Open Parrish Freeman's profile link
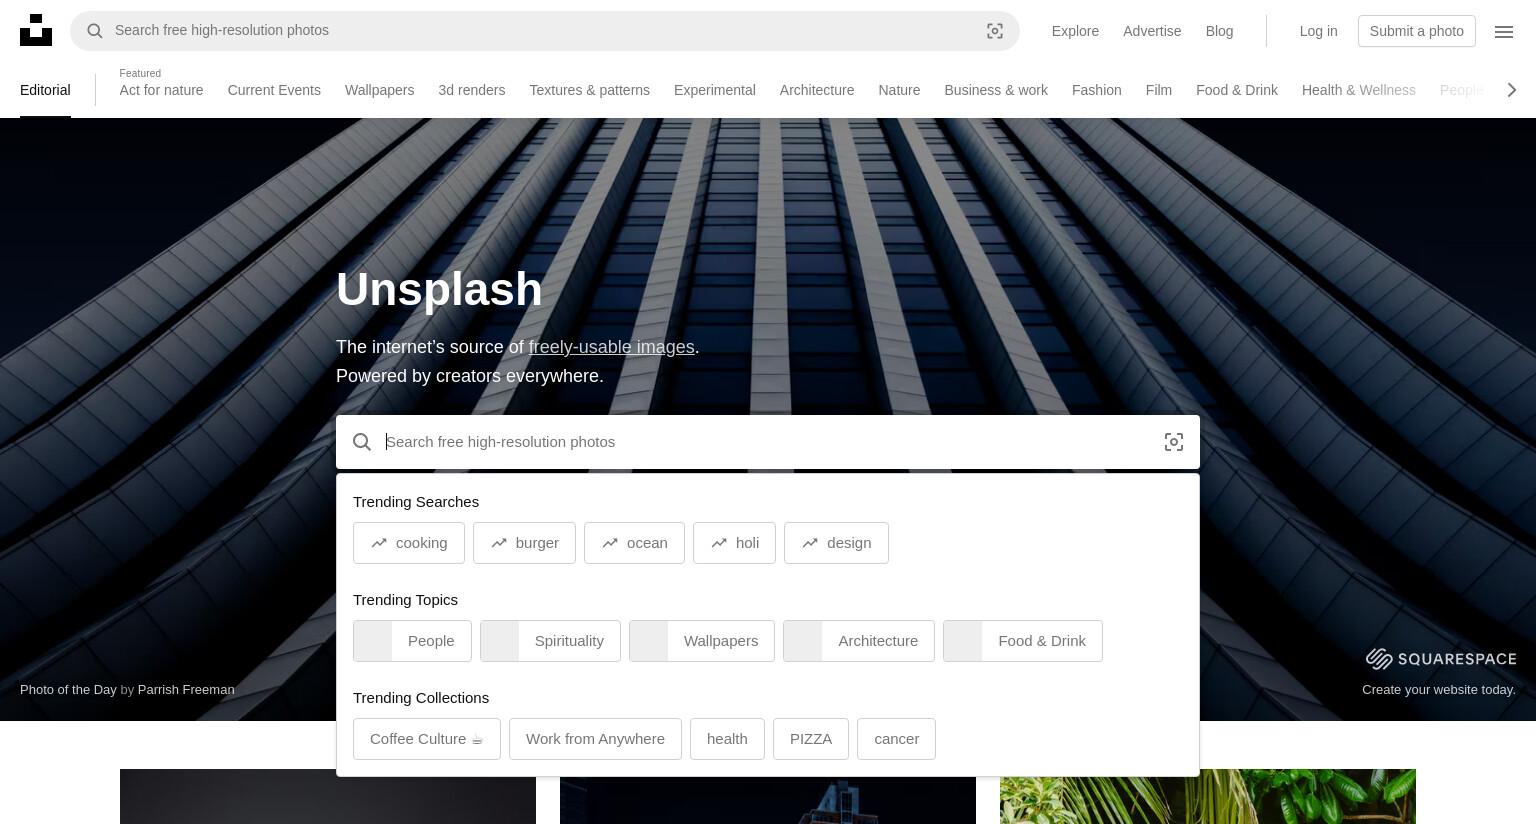This screenshot has height=824, width=1536. [186, 689]
